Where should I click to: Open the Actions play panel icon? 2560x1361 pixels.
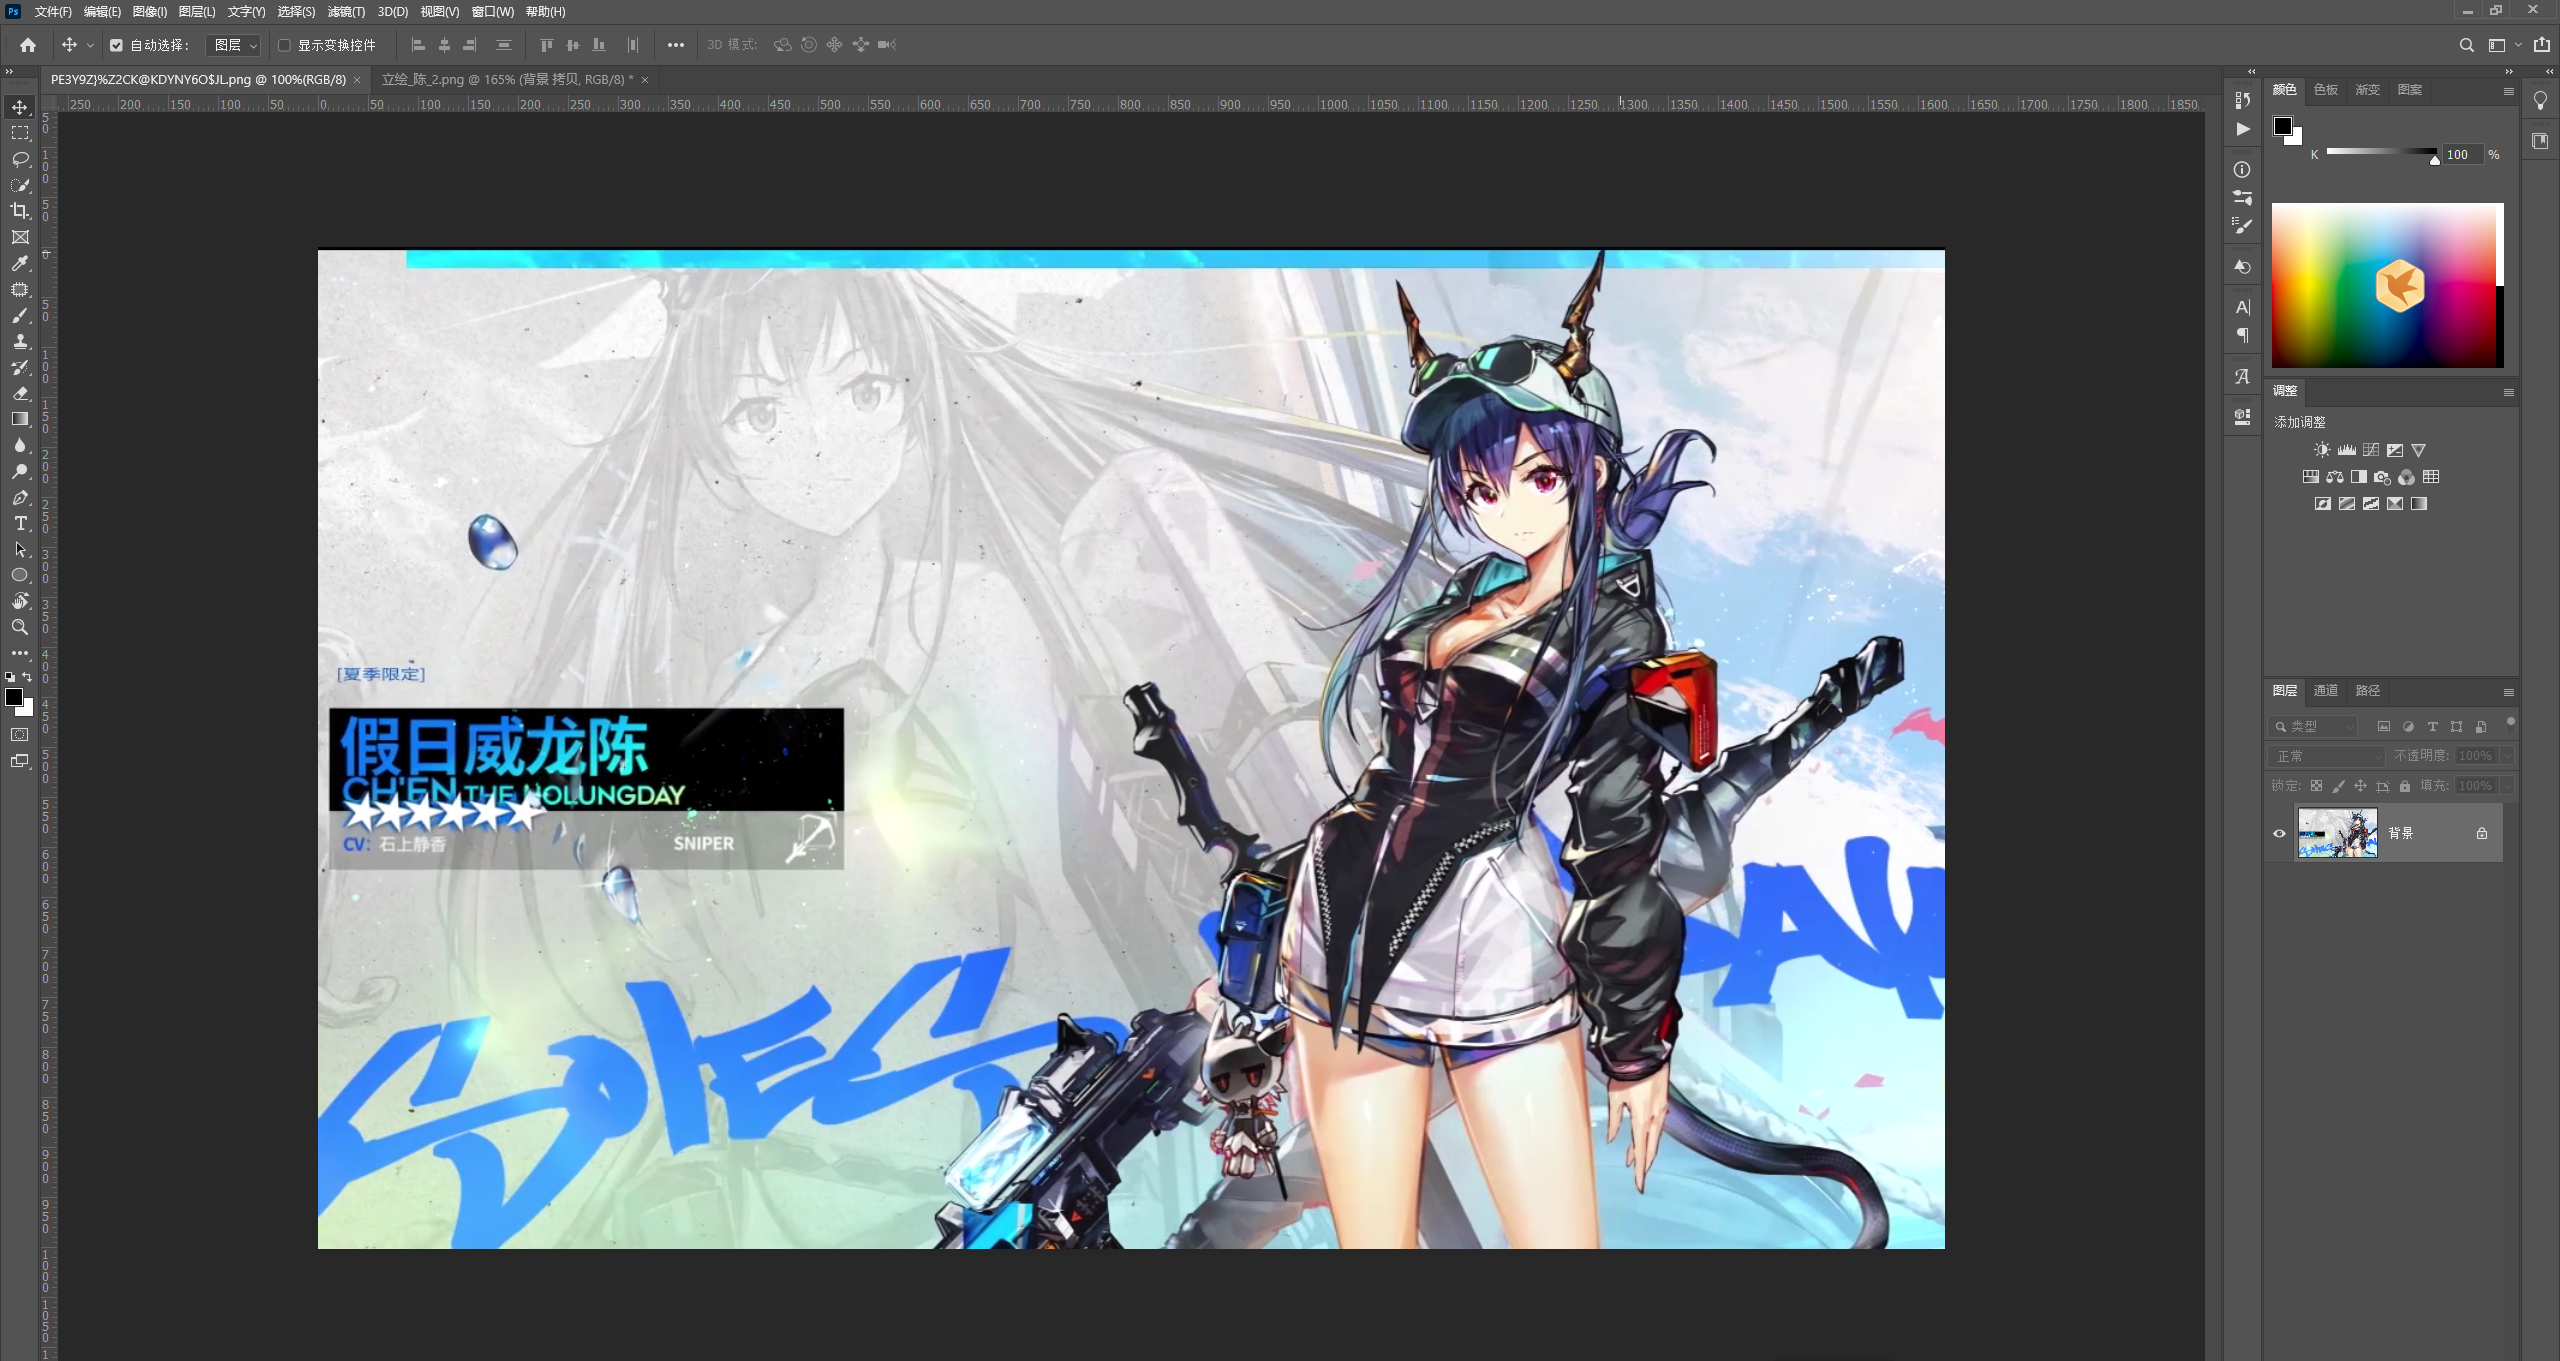coord(2243,129)
